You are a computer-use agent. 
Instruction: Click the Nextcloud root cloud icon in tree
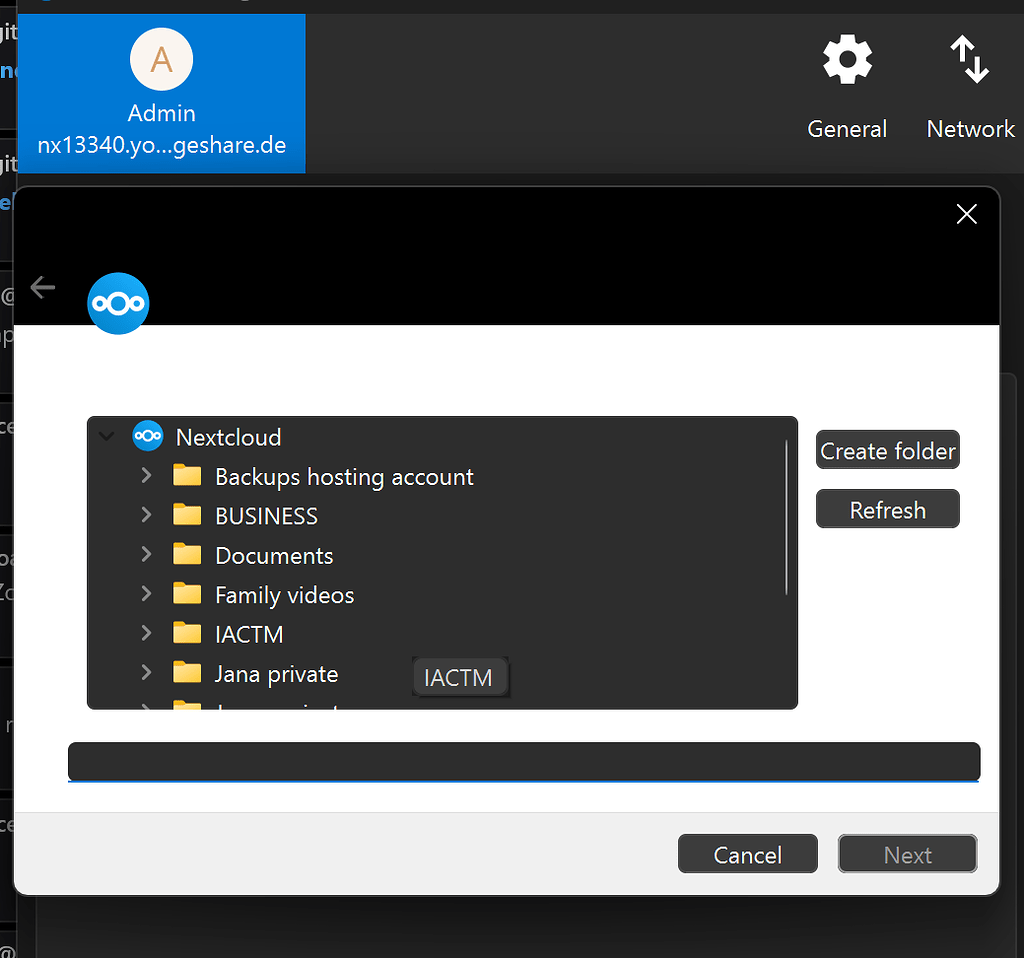click(x=148, y=436)
